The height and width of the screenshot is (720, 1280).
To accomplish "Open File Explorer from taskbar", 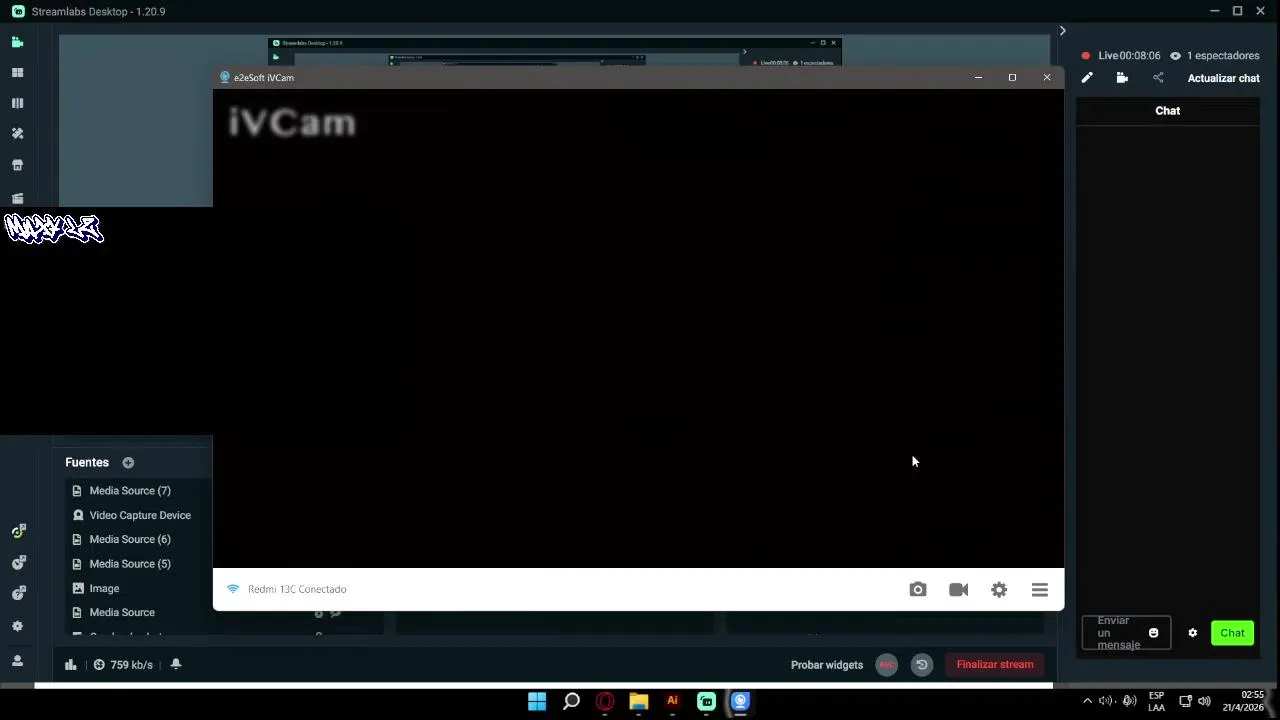I will click(x=639, y=701).
